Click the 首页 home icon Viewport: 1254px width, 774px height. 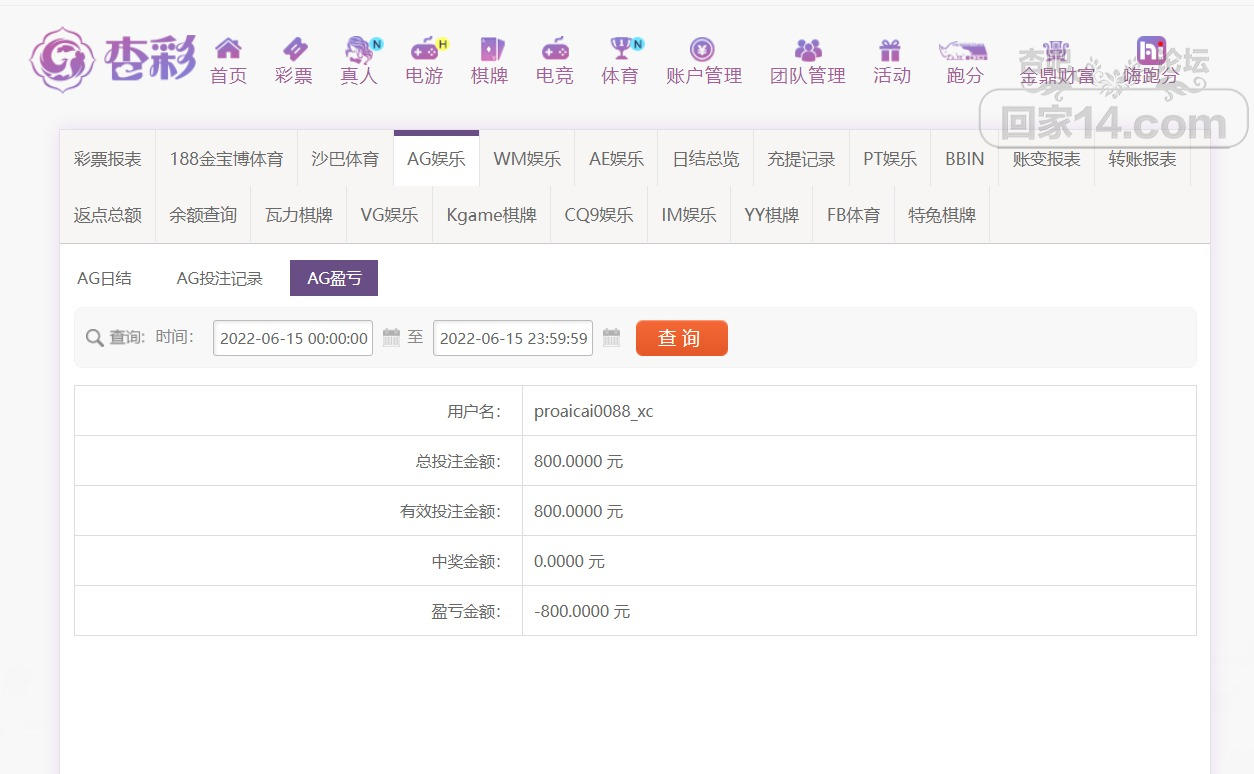click(x=228, y=49)
